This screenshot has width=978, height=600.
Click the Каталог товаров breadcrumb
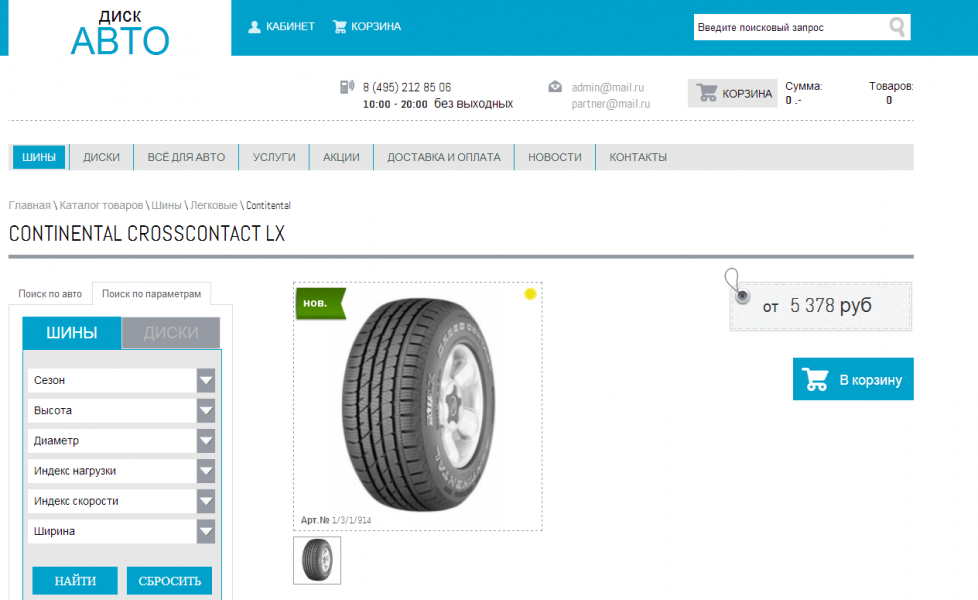[101, 205]
